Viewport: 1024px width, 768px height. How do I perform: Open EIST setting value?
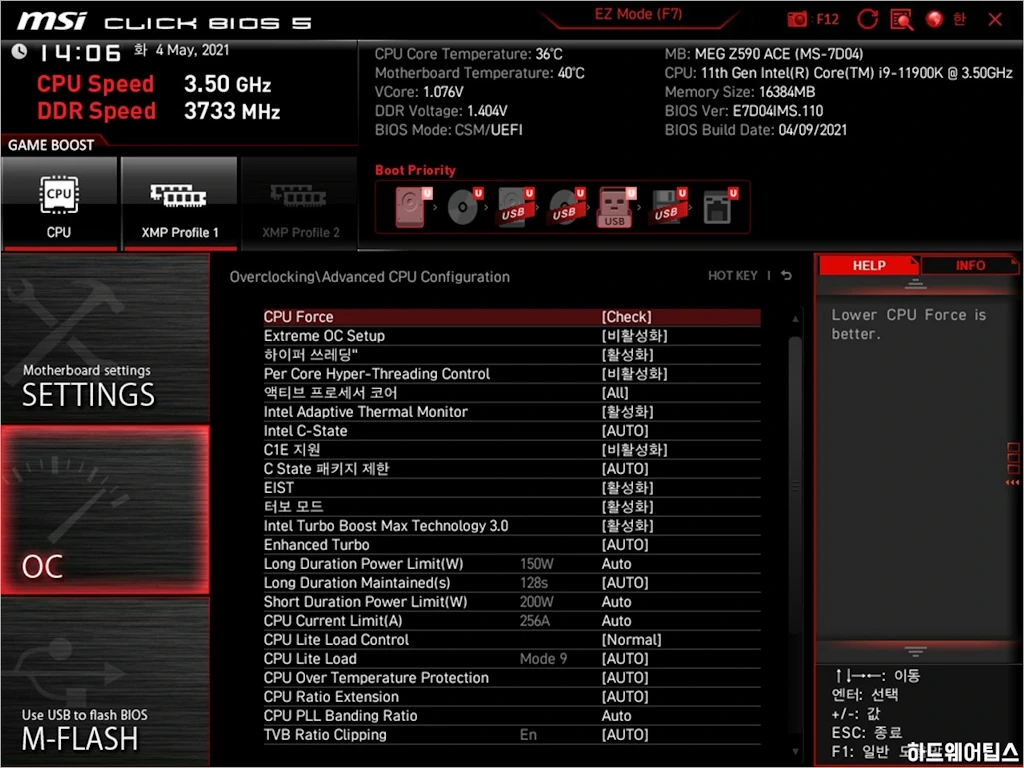tap(627, 487)
